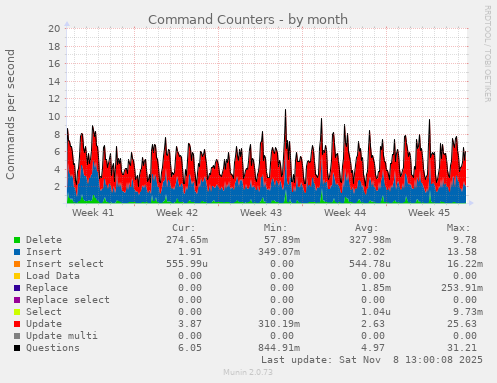The width and height of the screenshot is (497, 383).
Task: Click Delete current value 274.65m
Action: click(187, 240)
